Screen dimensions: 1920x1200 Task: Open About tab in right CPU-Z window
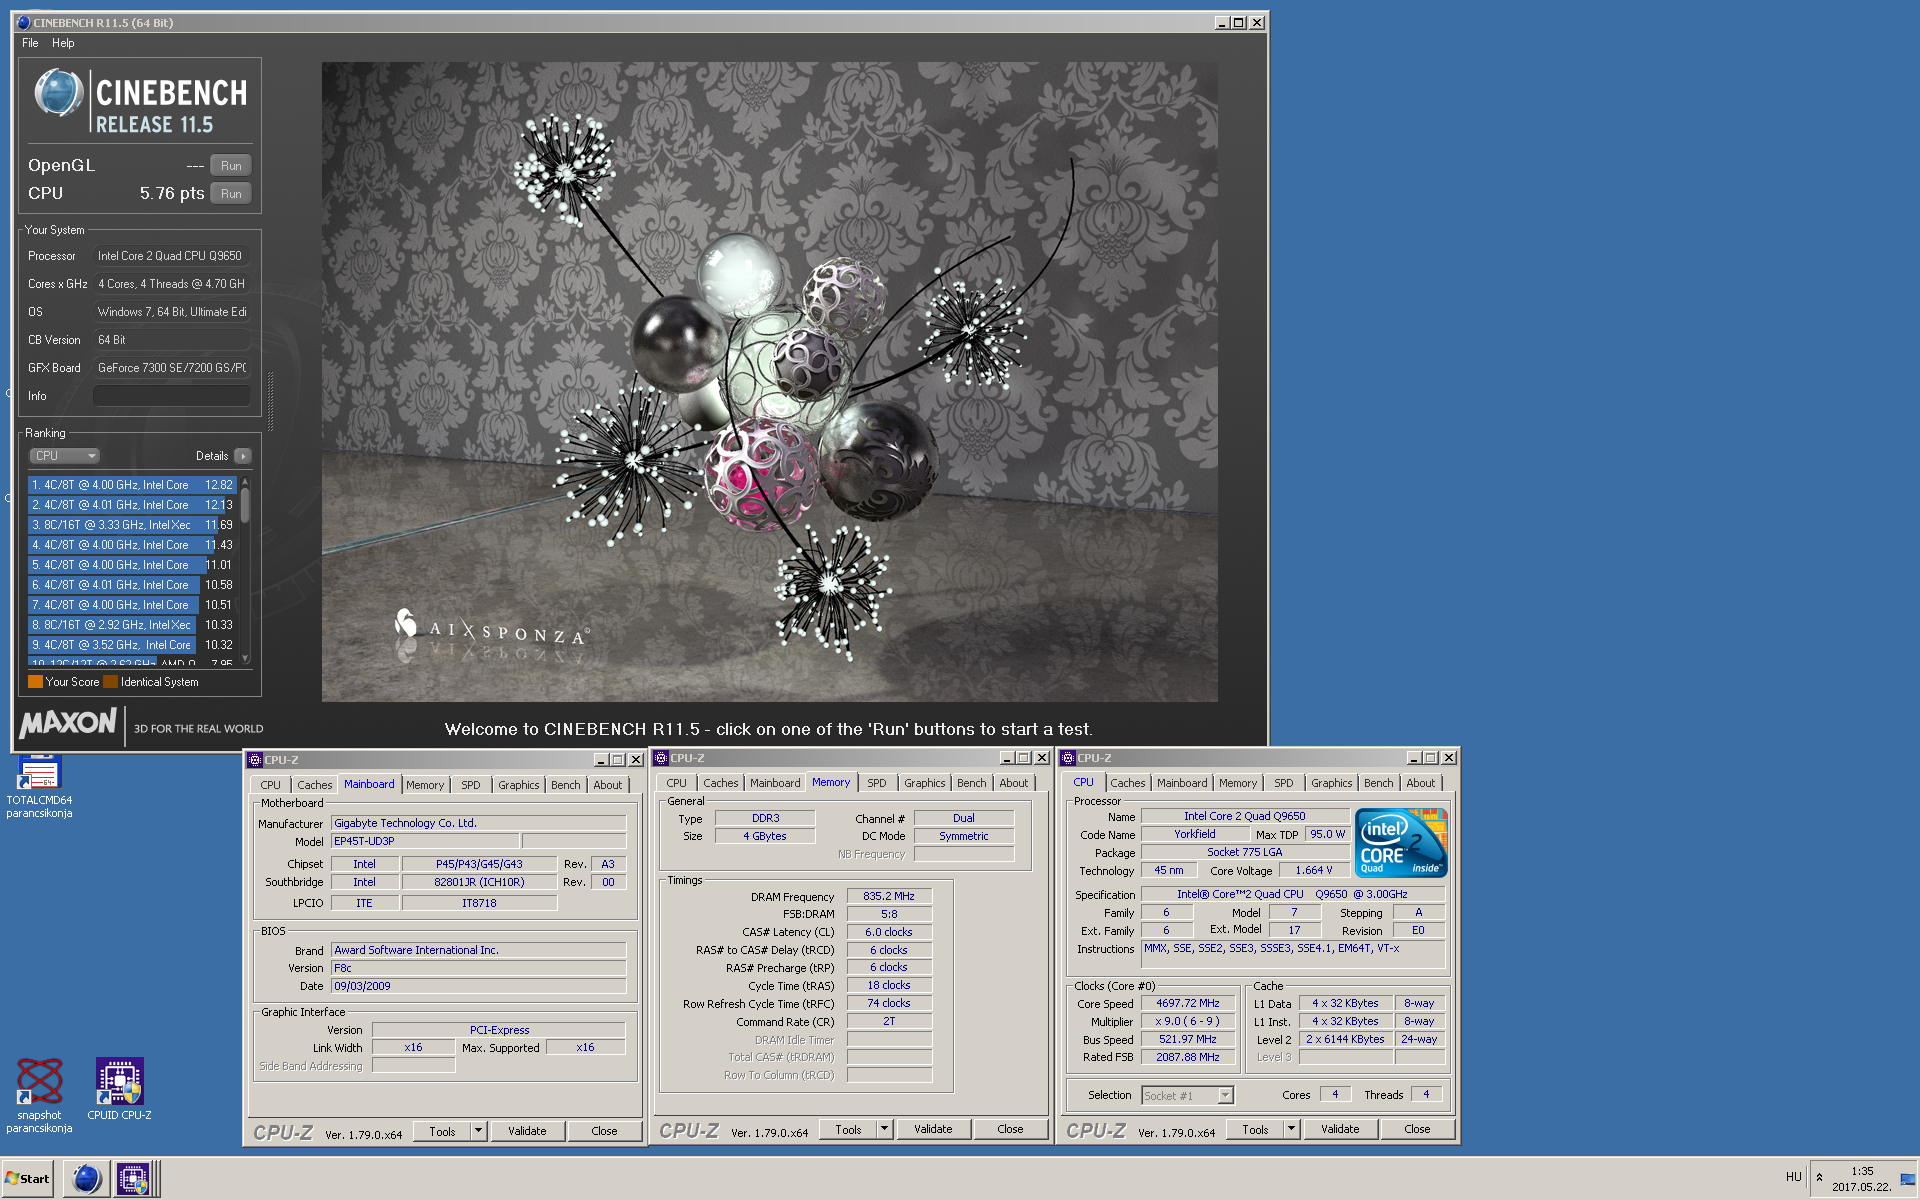point(1420,783)
